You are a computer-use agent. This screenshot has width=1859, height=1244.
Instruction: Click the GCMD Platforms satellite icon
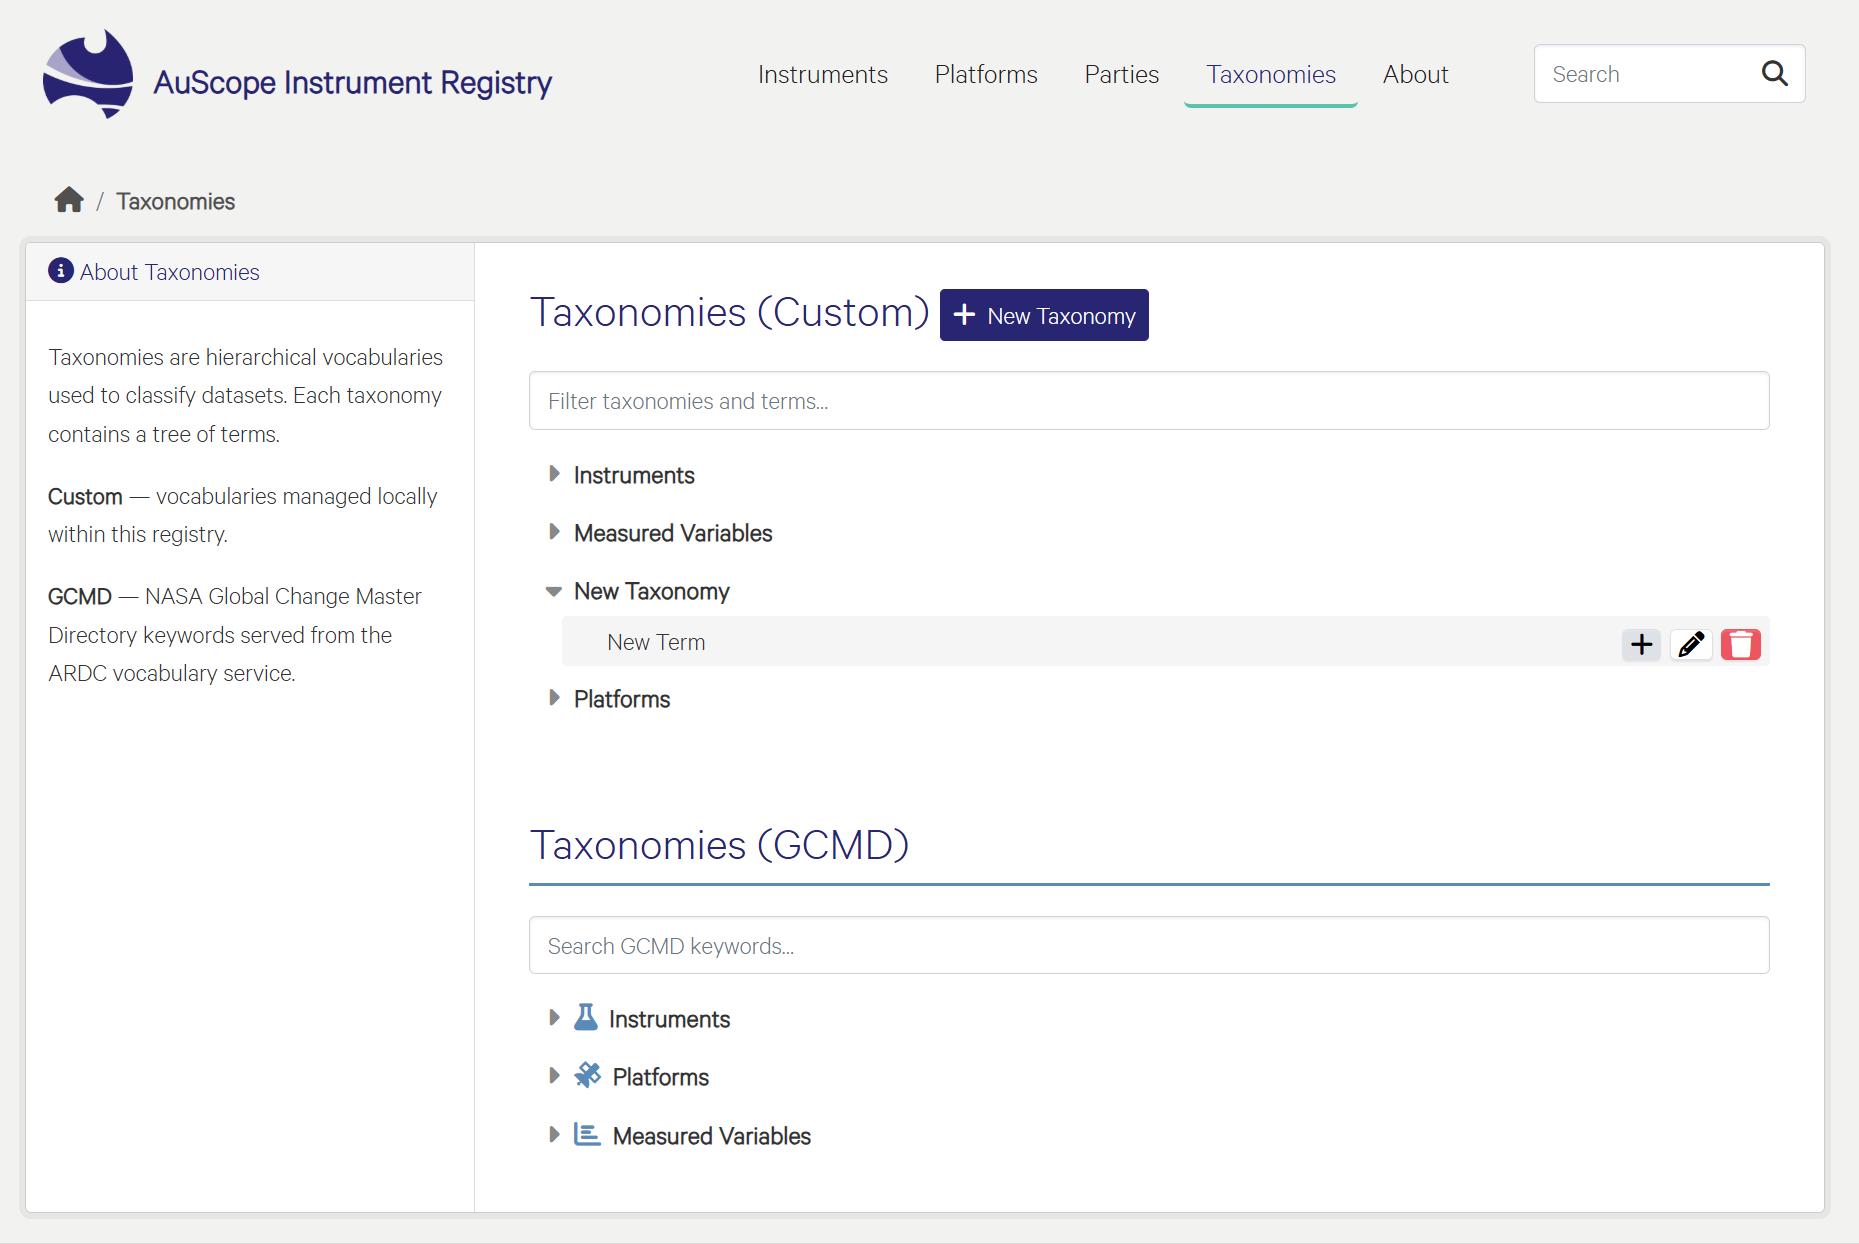click(588, 1075)
